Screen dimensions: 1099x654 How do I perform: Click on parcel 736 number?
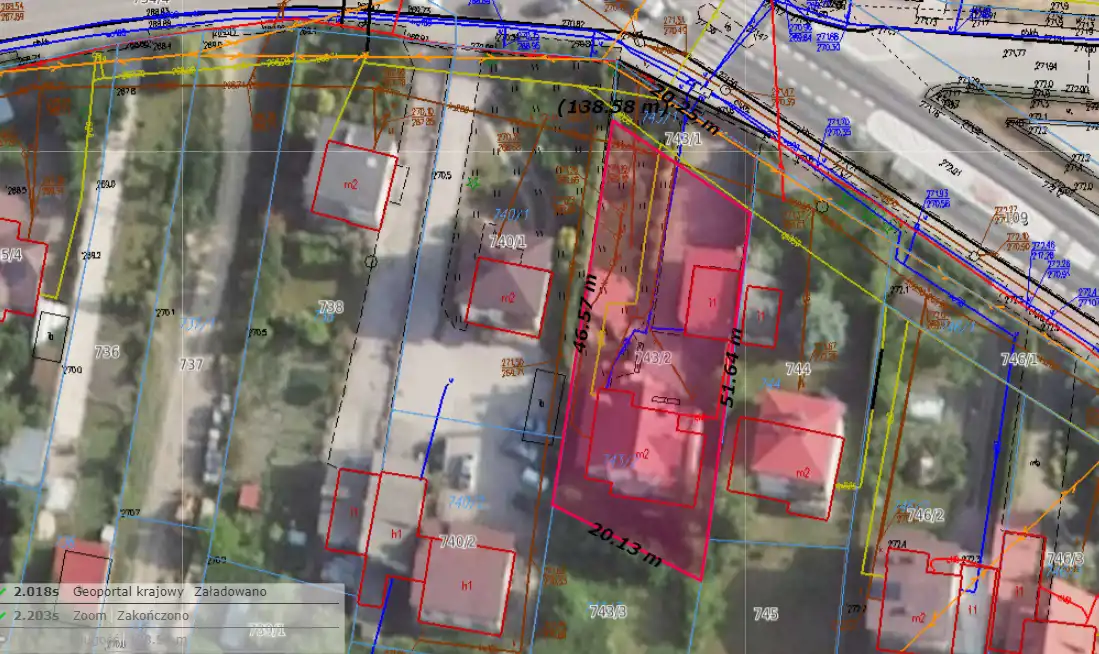(x=106, y=352)
